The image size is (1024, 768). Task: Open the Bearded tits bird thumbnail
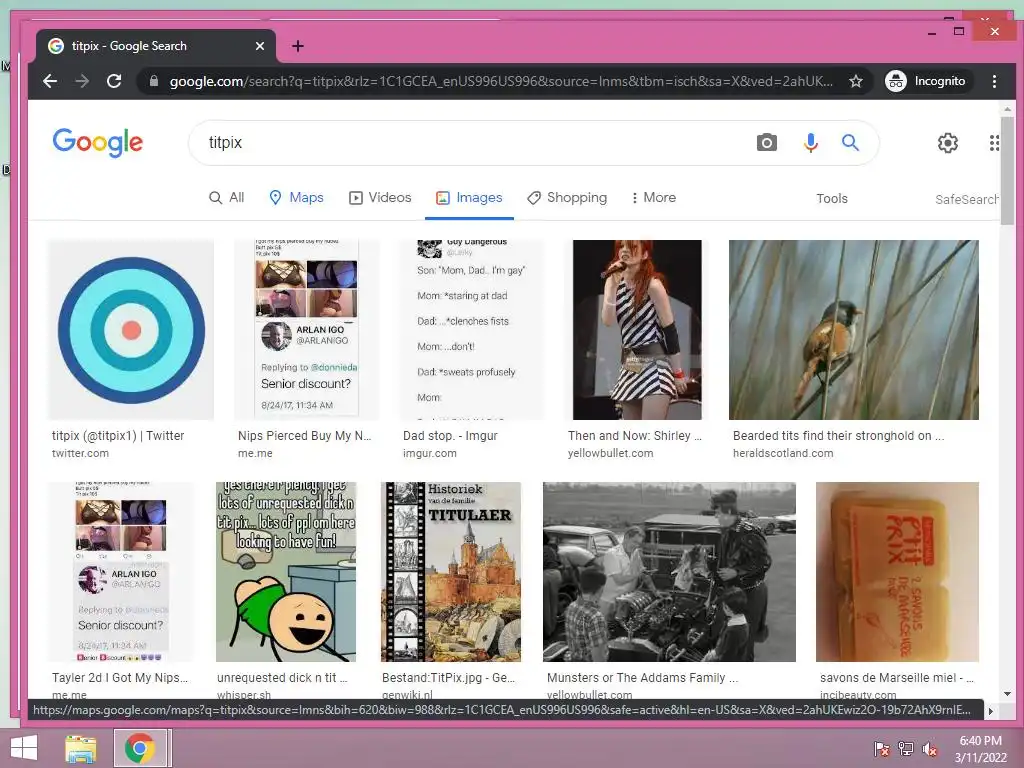[854, 330]
